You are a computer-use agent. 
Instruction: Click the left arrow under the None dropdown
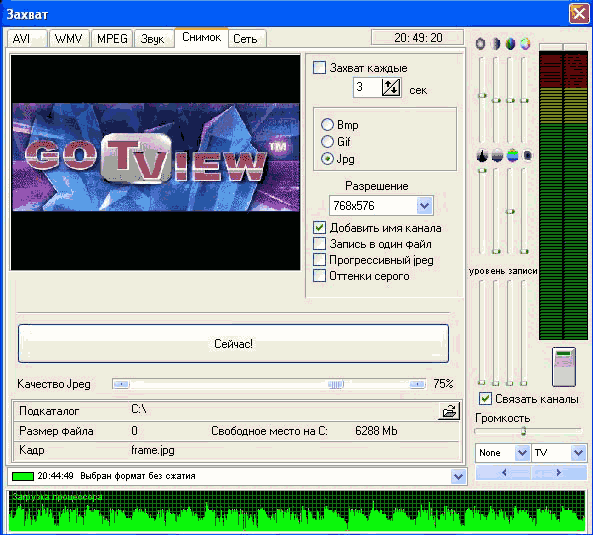click(504, 472)
